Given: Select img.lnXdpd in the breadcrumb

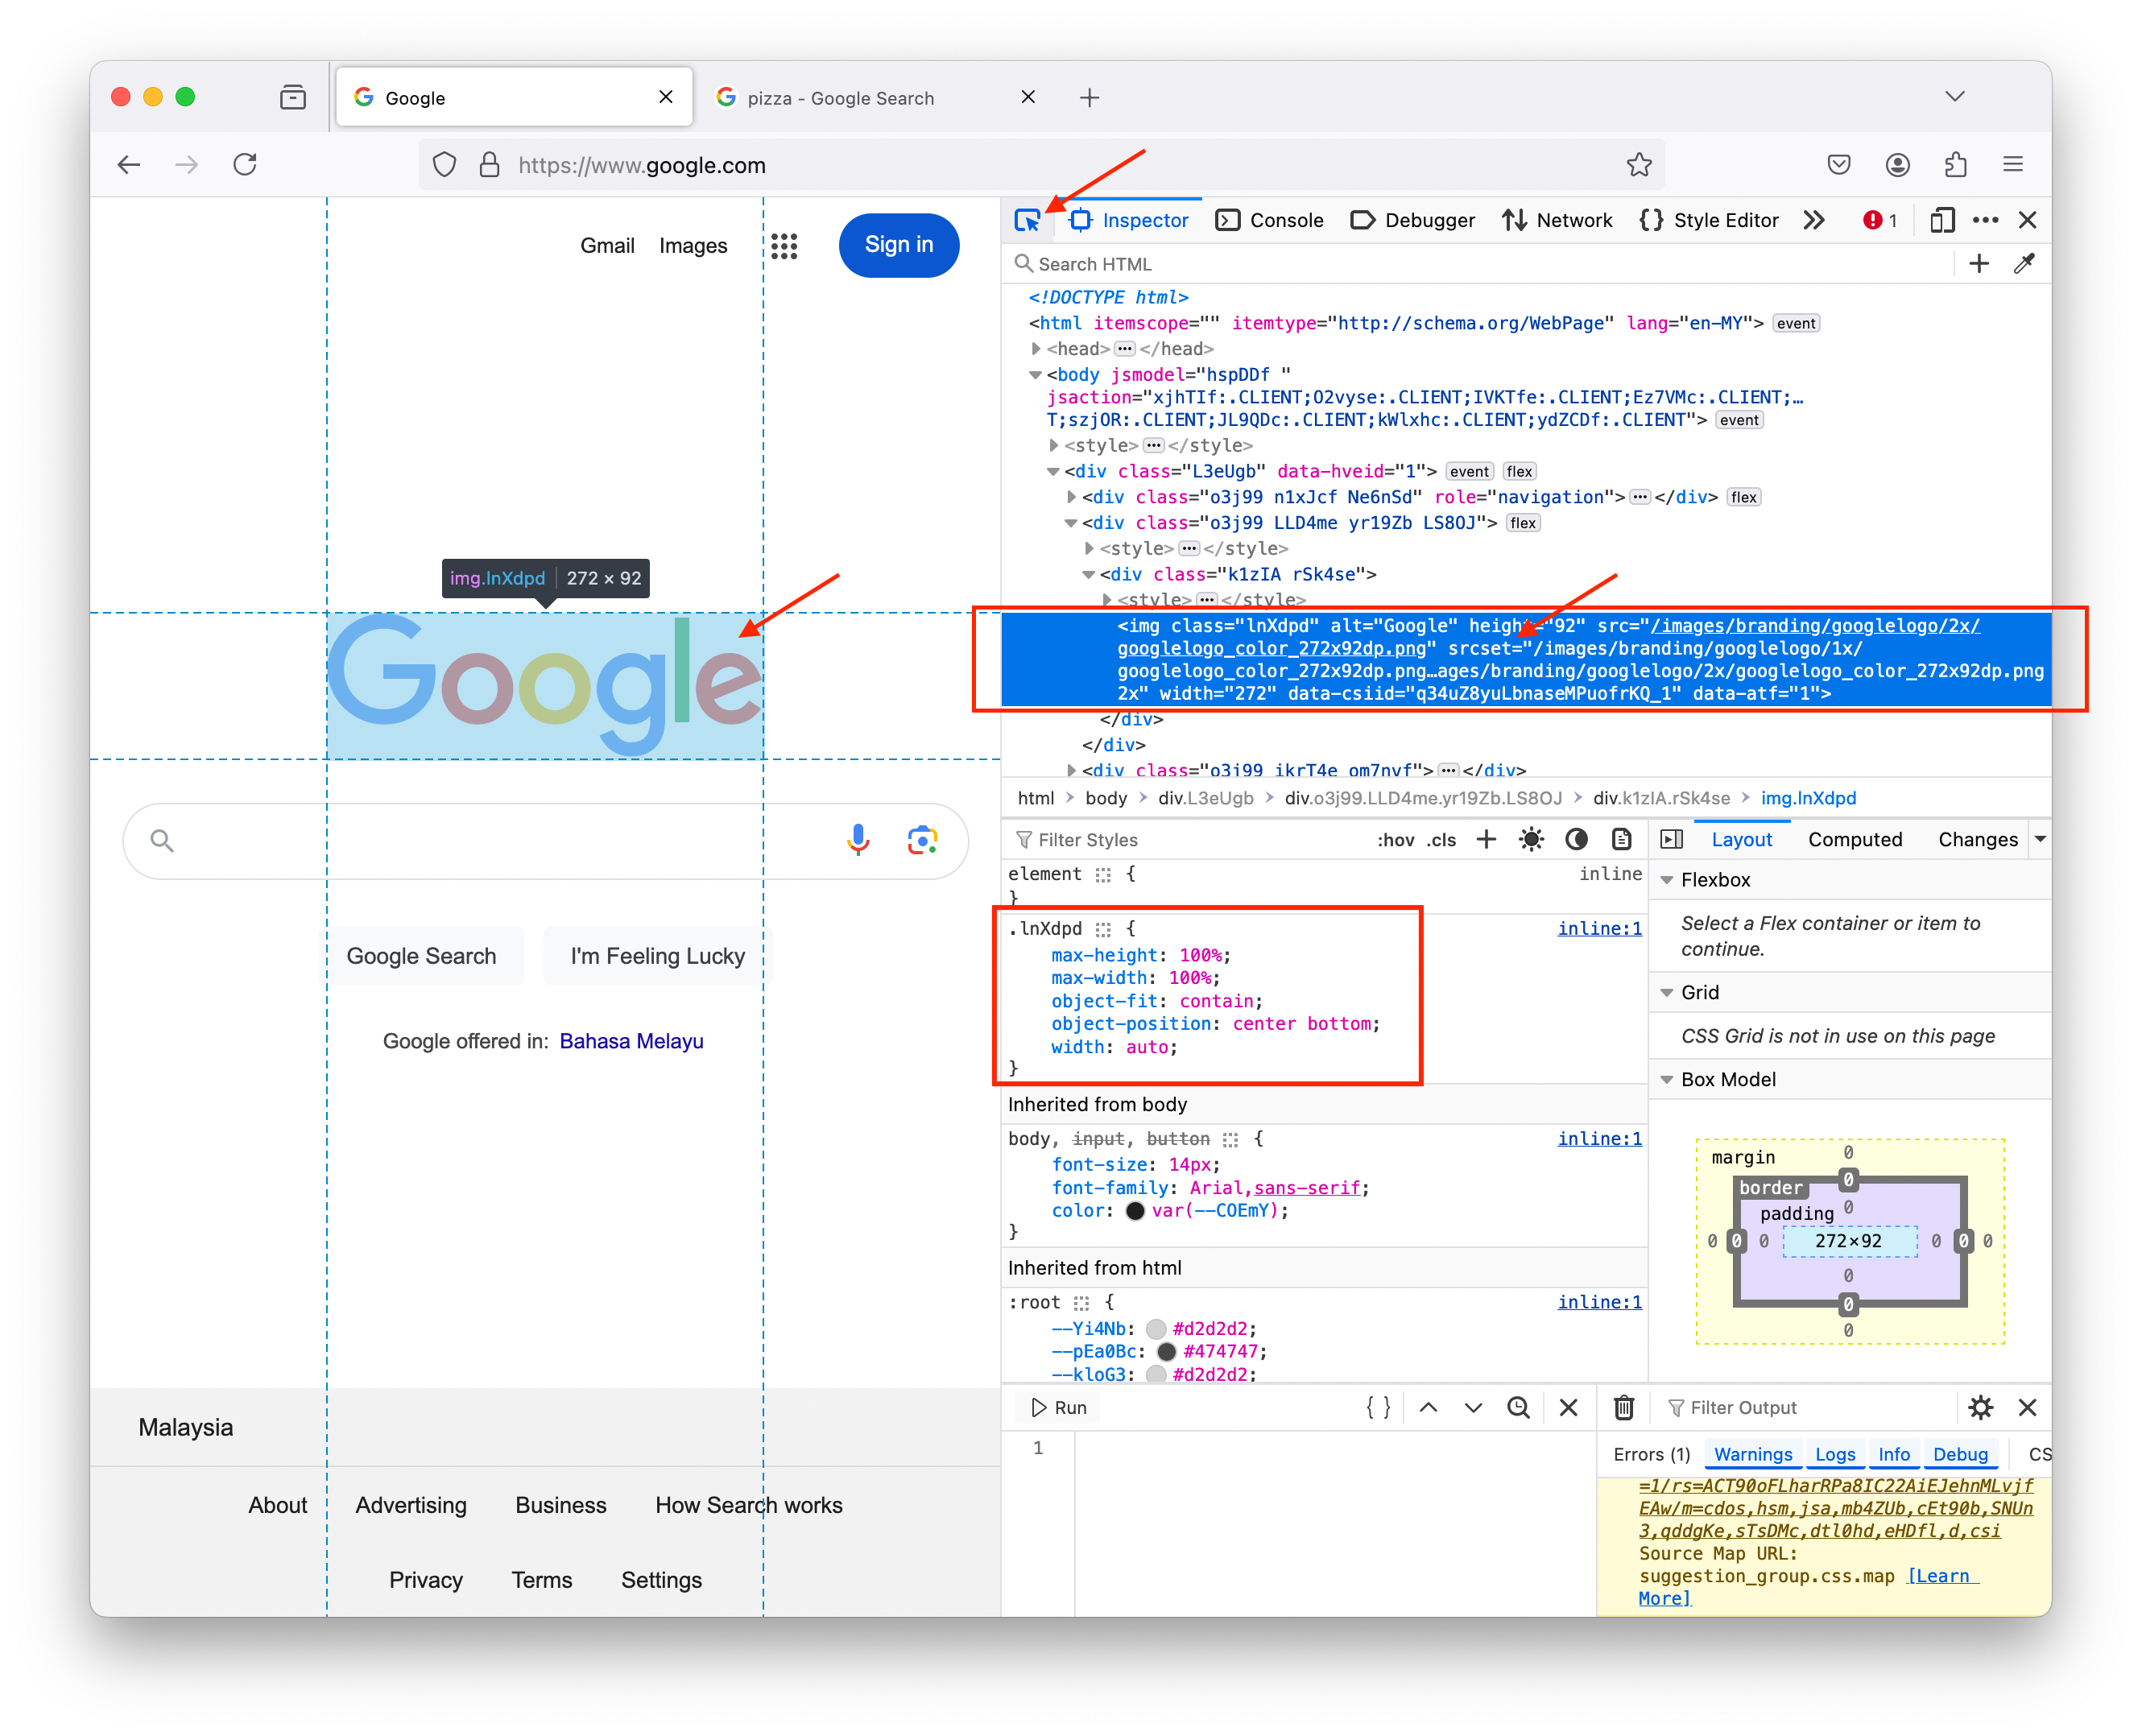Looking at the screenshot, I should [1808, 798].
